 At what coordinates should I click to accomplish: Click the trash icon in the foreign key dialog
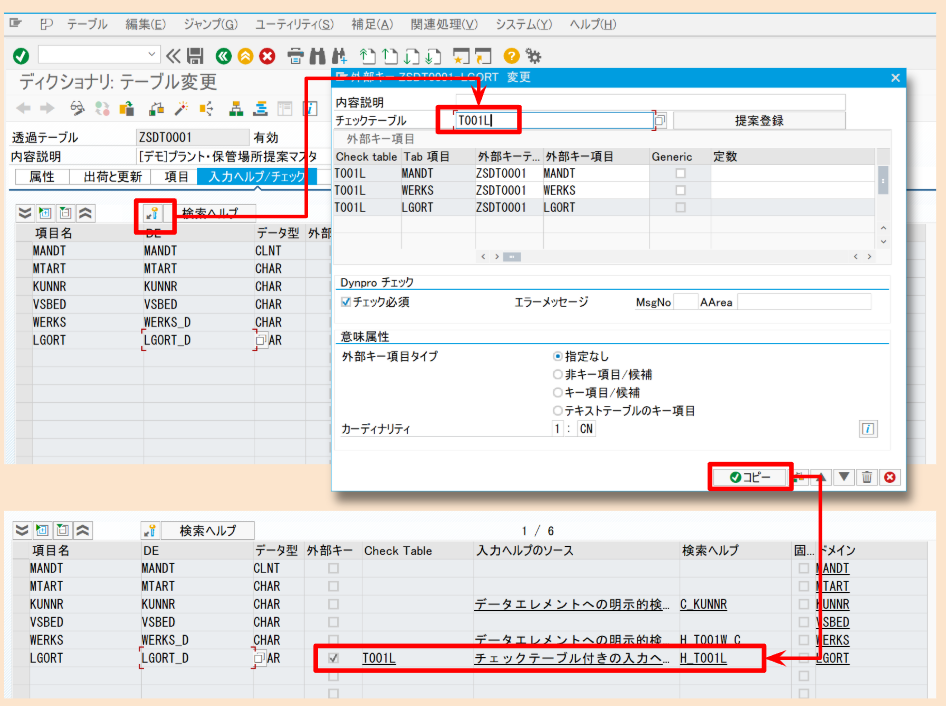tap(866, 477)
